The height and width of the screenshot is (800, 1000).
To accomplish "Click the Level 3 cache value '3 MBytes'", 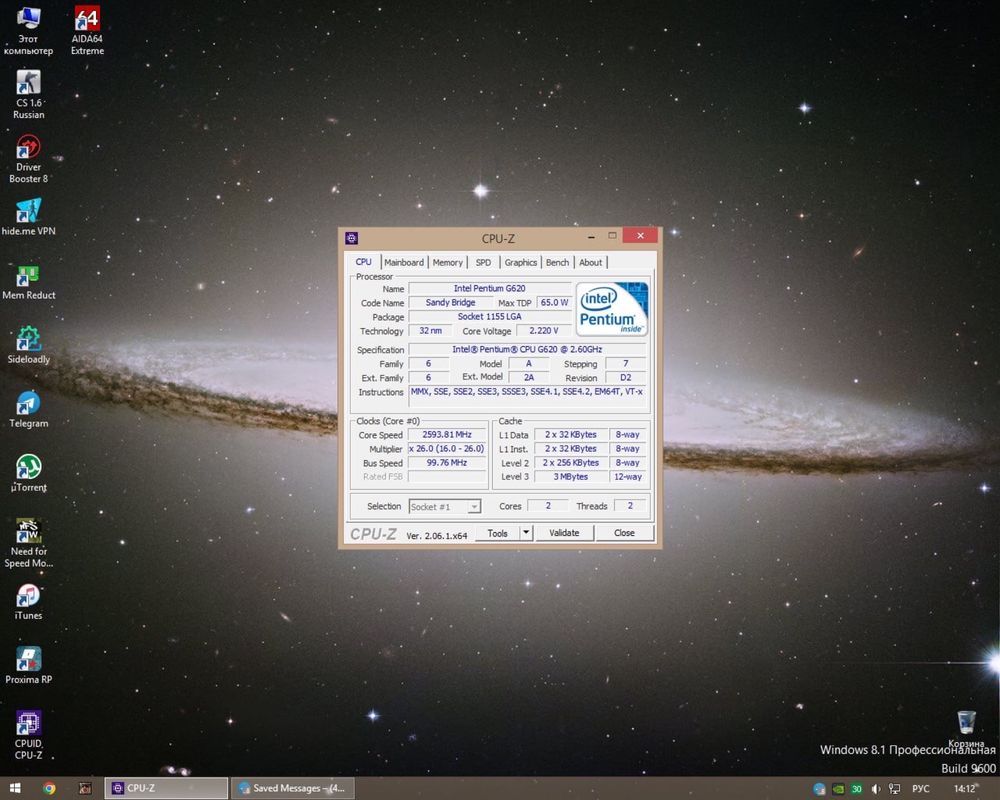I will (571, 477).
